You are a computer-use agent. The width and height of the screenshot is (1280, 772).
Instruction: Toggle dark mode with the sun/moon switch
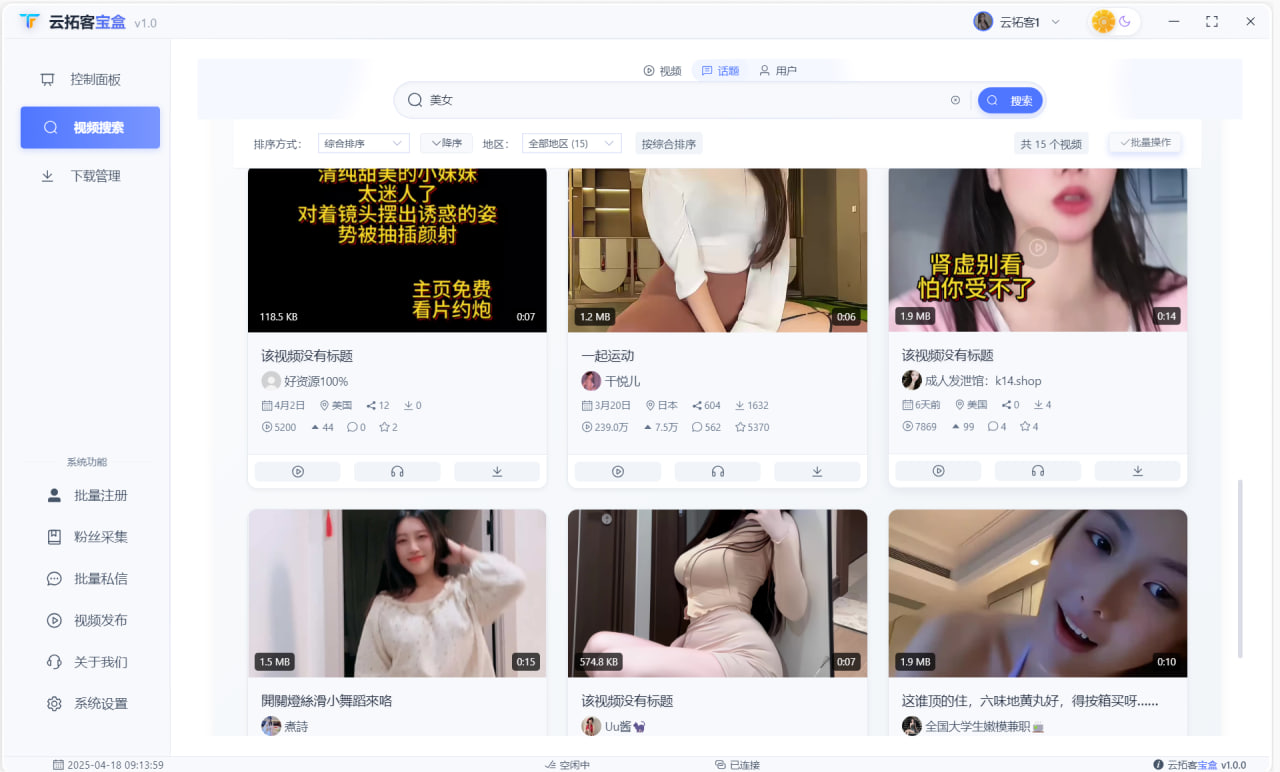coord(1113,20)
